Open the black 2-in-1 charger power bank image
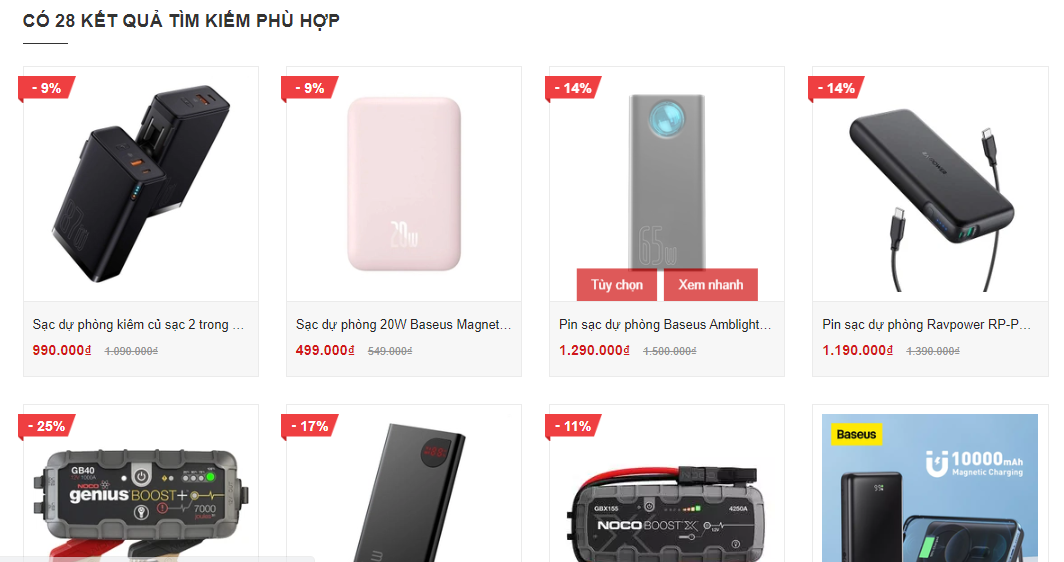This screenshot has width=1064, height=562. (x=141, y=184)
